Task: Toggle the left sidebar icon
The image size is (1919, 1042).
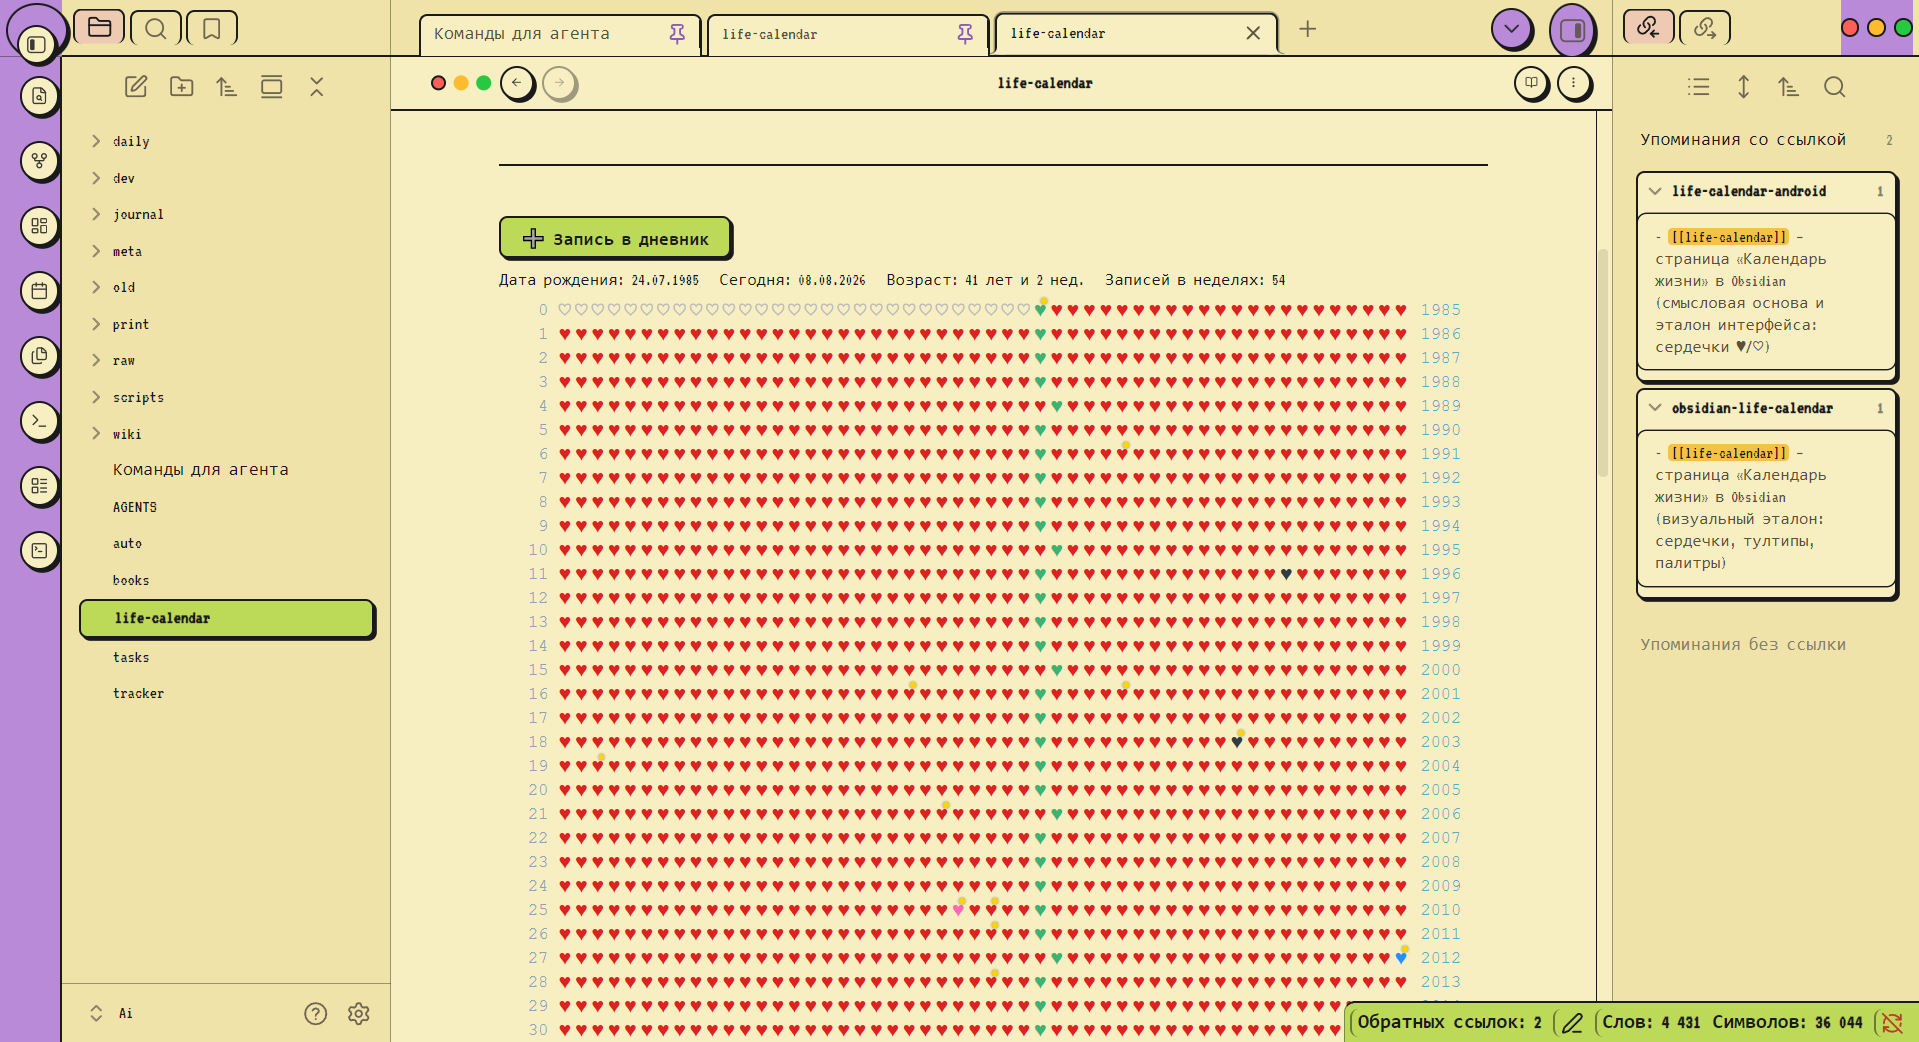Action: coord(37,44)
